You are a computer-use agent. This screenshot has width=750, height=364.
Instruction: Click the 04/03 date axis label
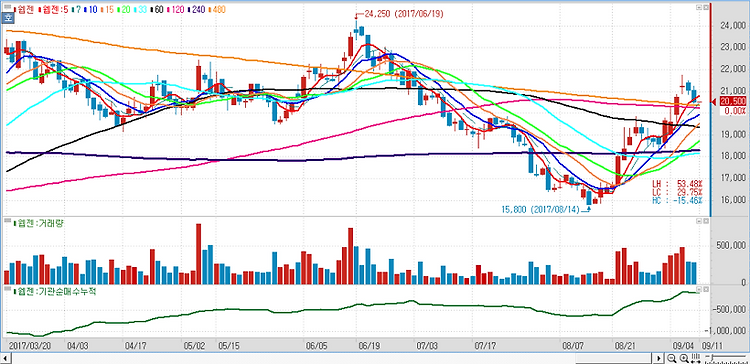point(78,345)
